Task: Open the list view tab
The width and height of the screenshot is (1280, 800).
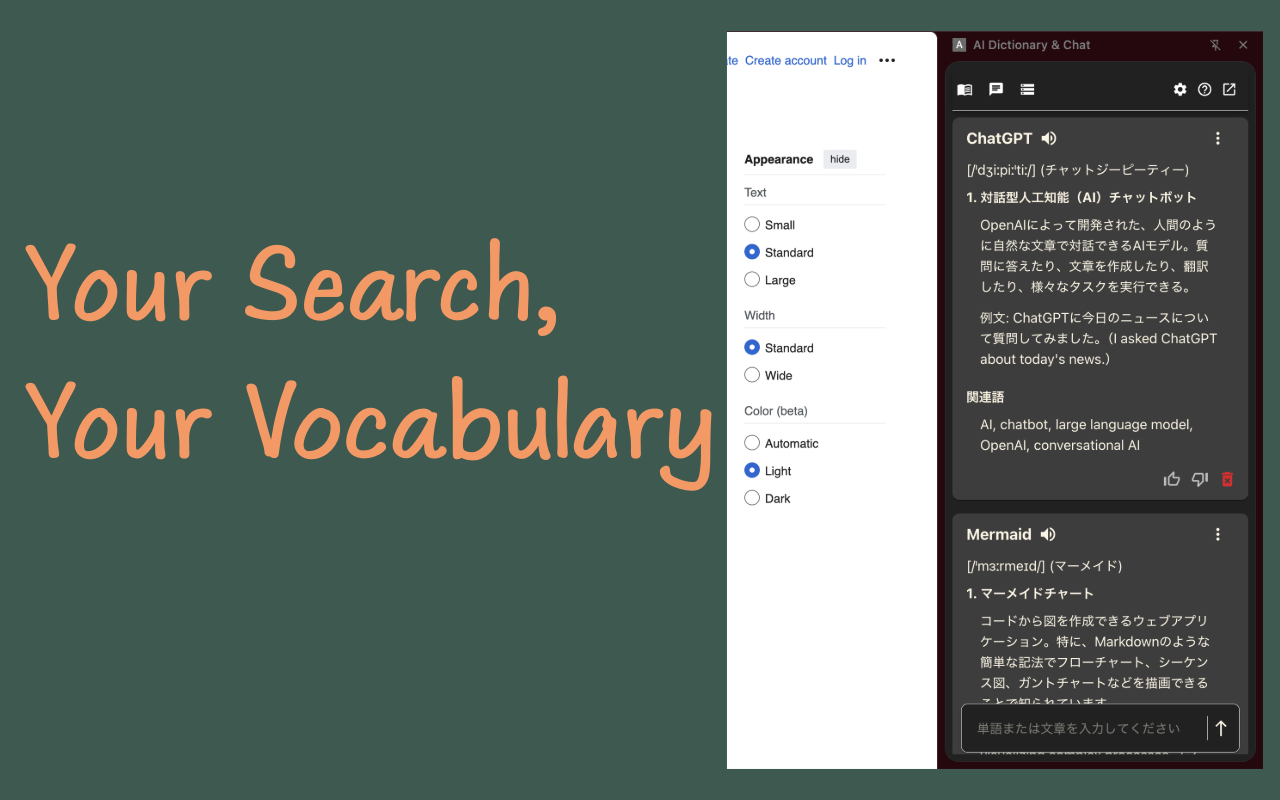Action: tap(1027, 89)
